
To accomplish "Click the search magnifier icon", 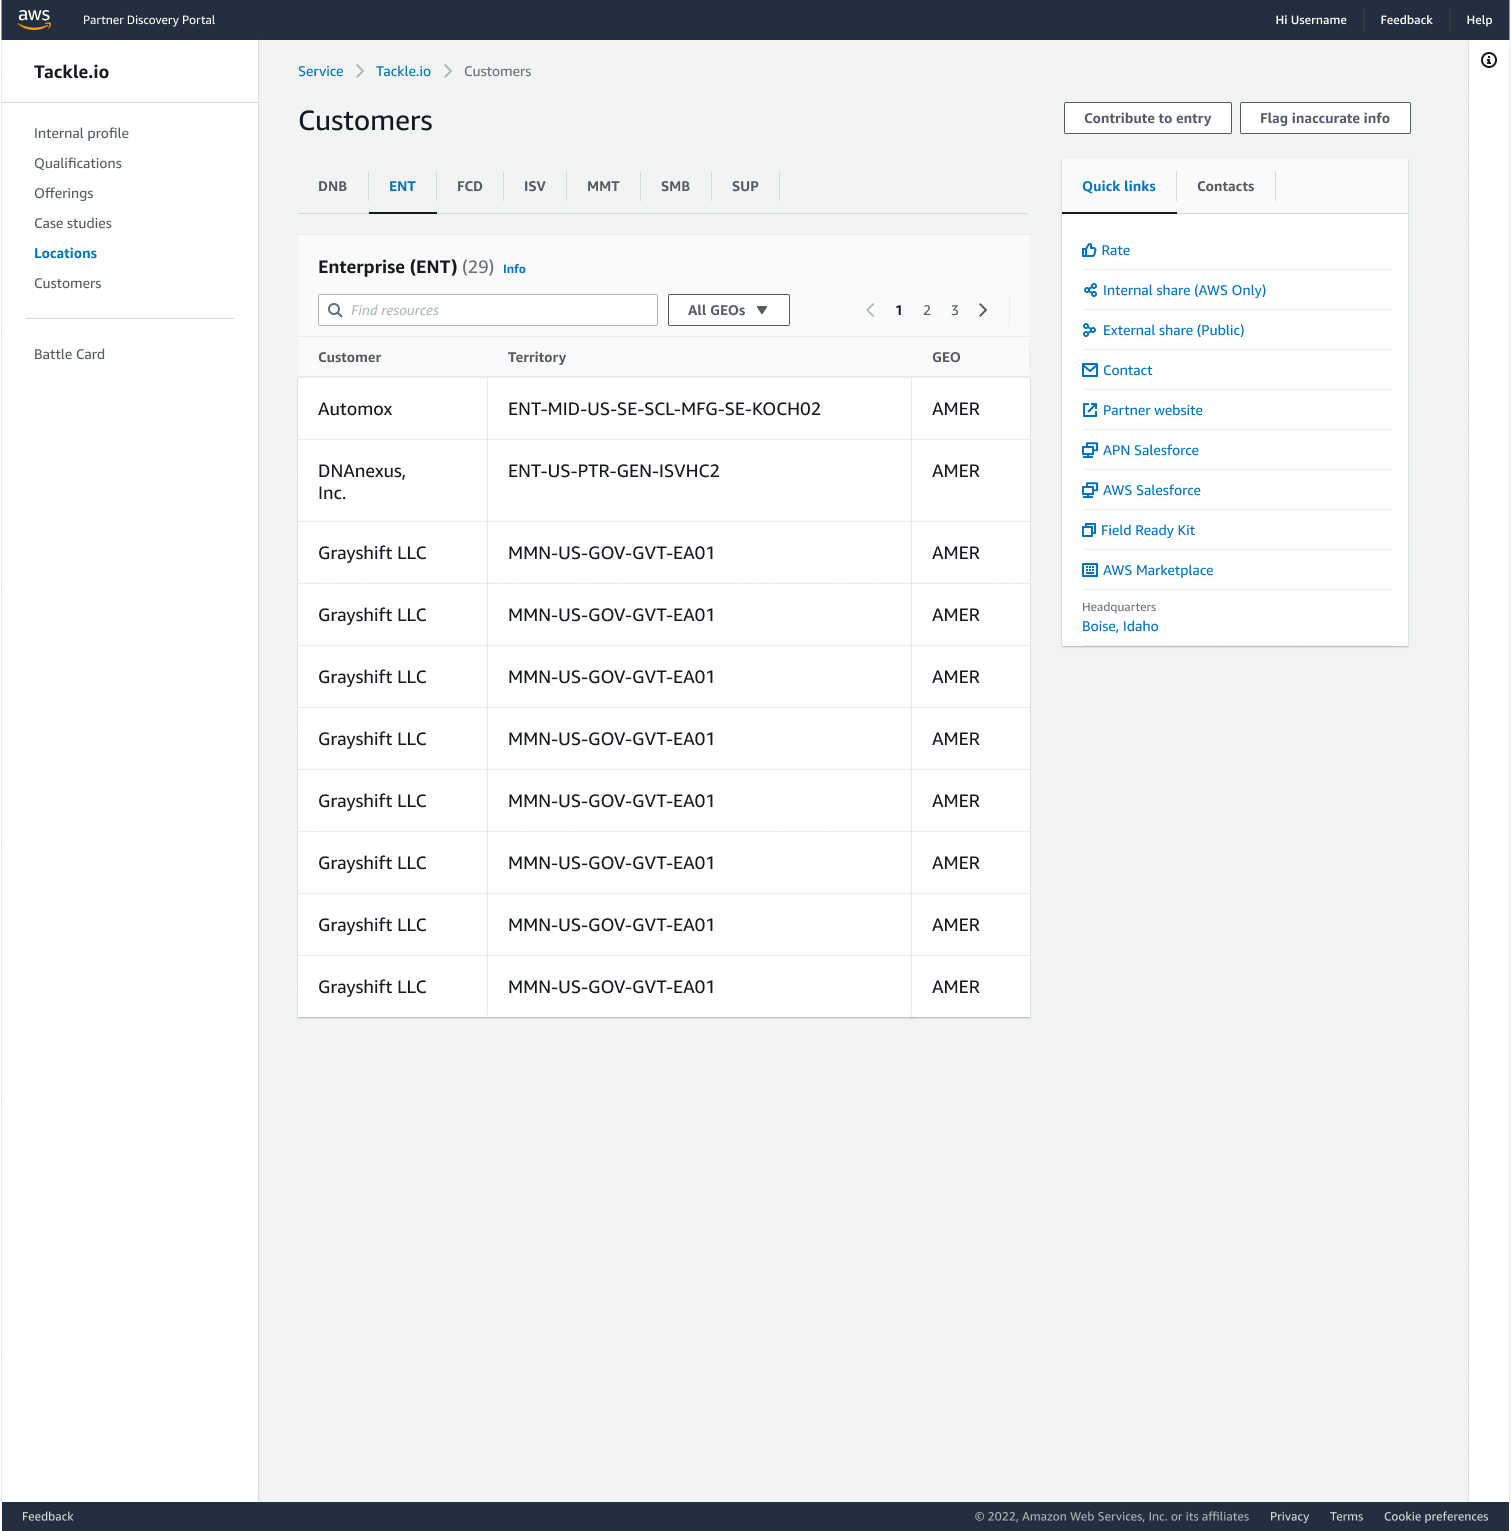I will pos(335,310).
